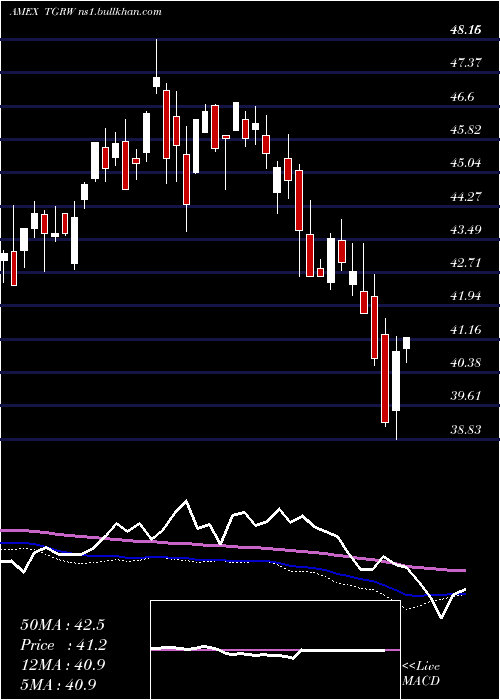Click the '12MA : 40.9' readout
The image size is (500, 700).
(62, 665)
